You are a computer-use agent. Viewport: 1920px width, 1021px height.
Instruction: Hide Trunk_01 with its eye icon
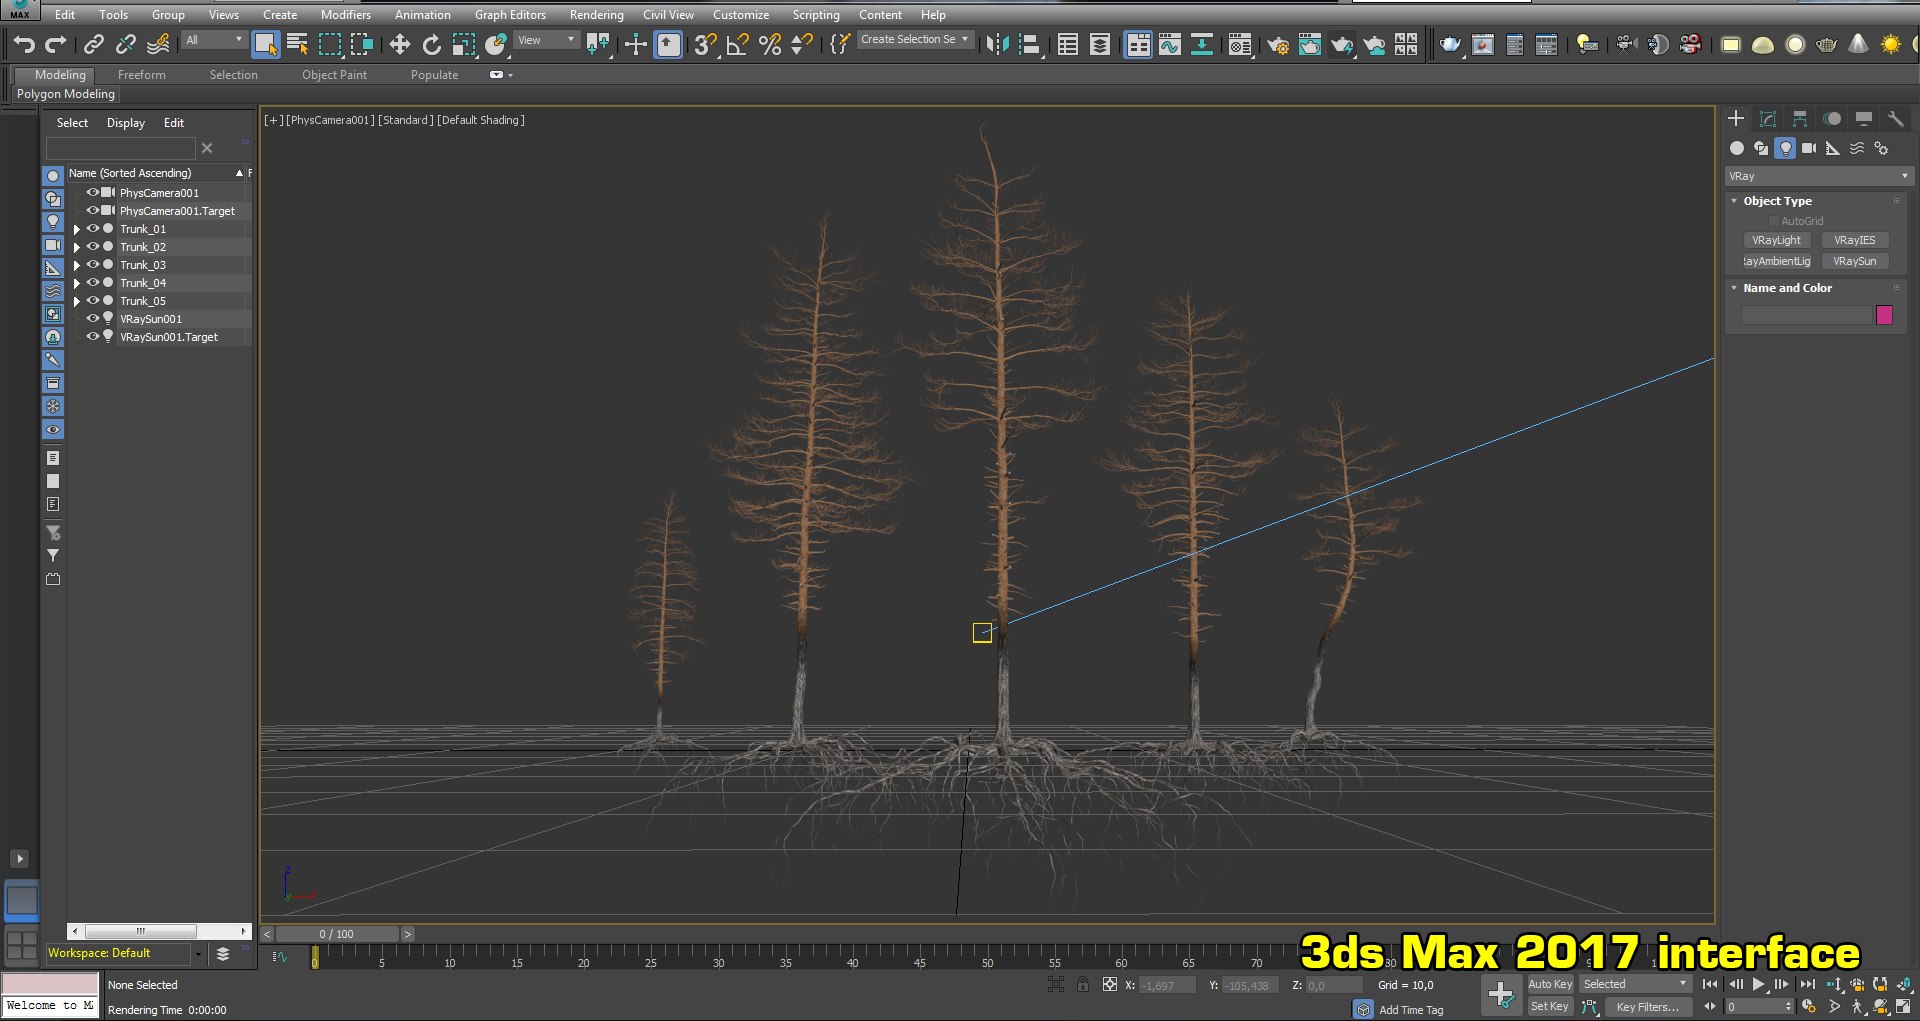point(93,229)
